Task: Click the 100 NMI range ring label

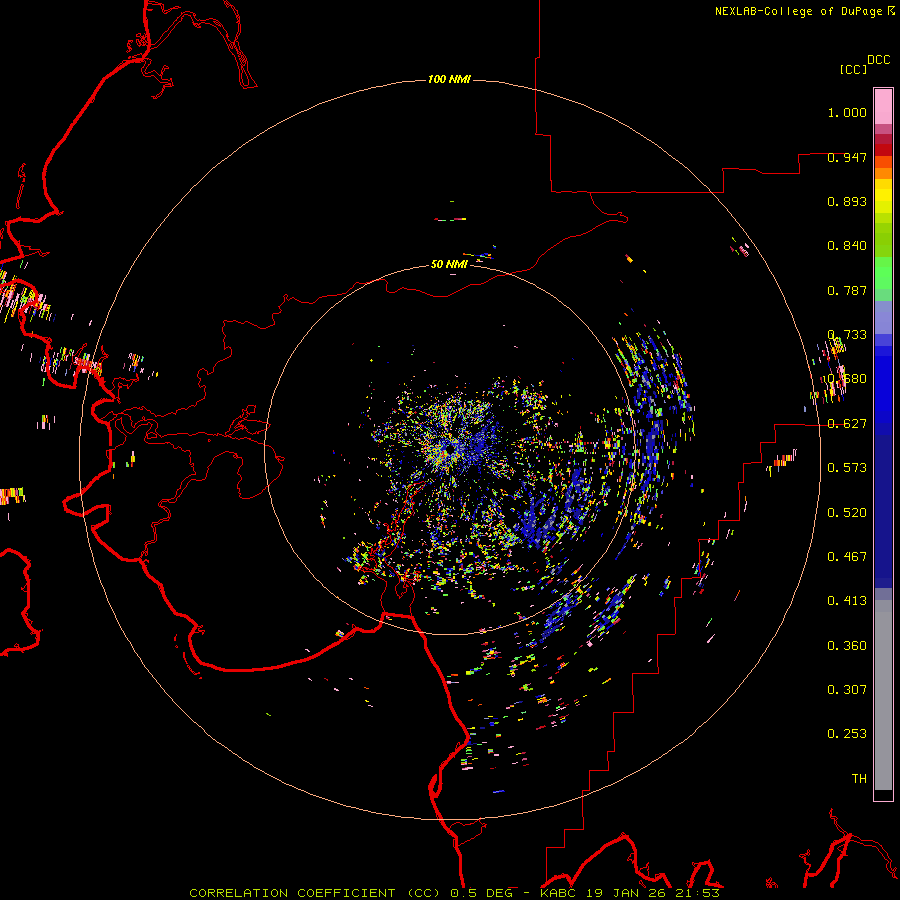Action: [449, 79]
